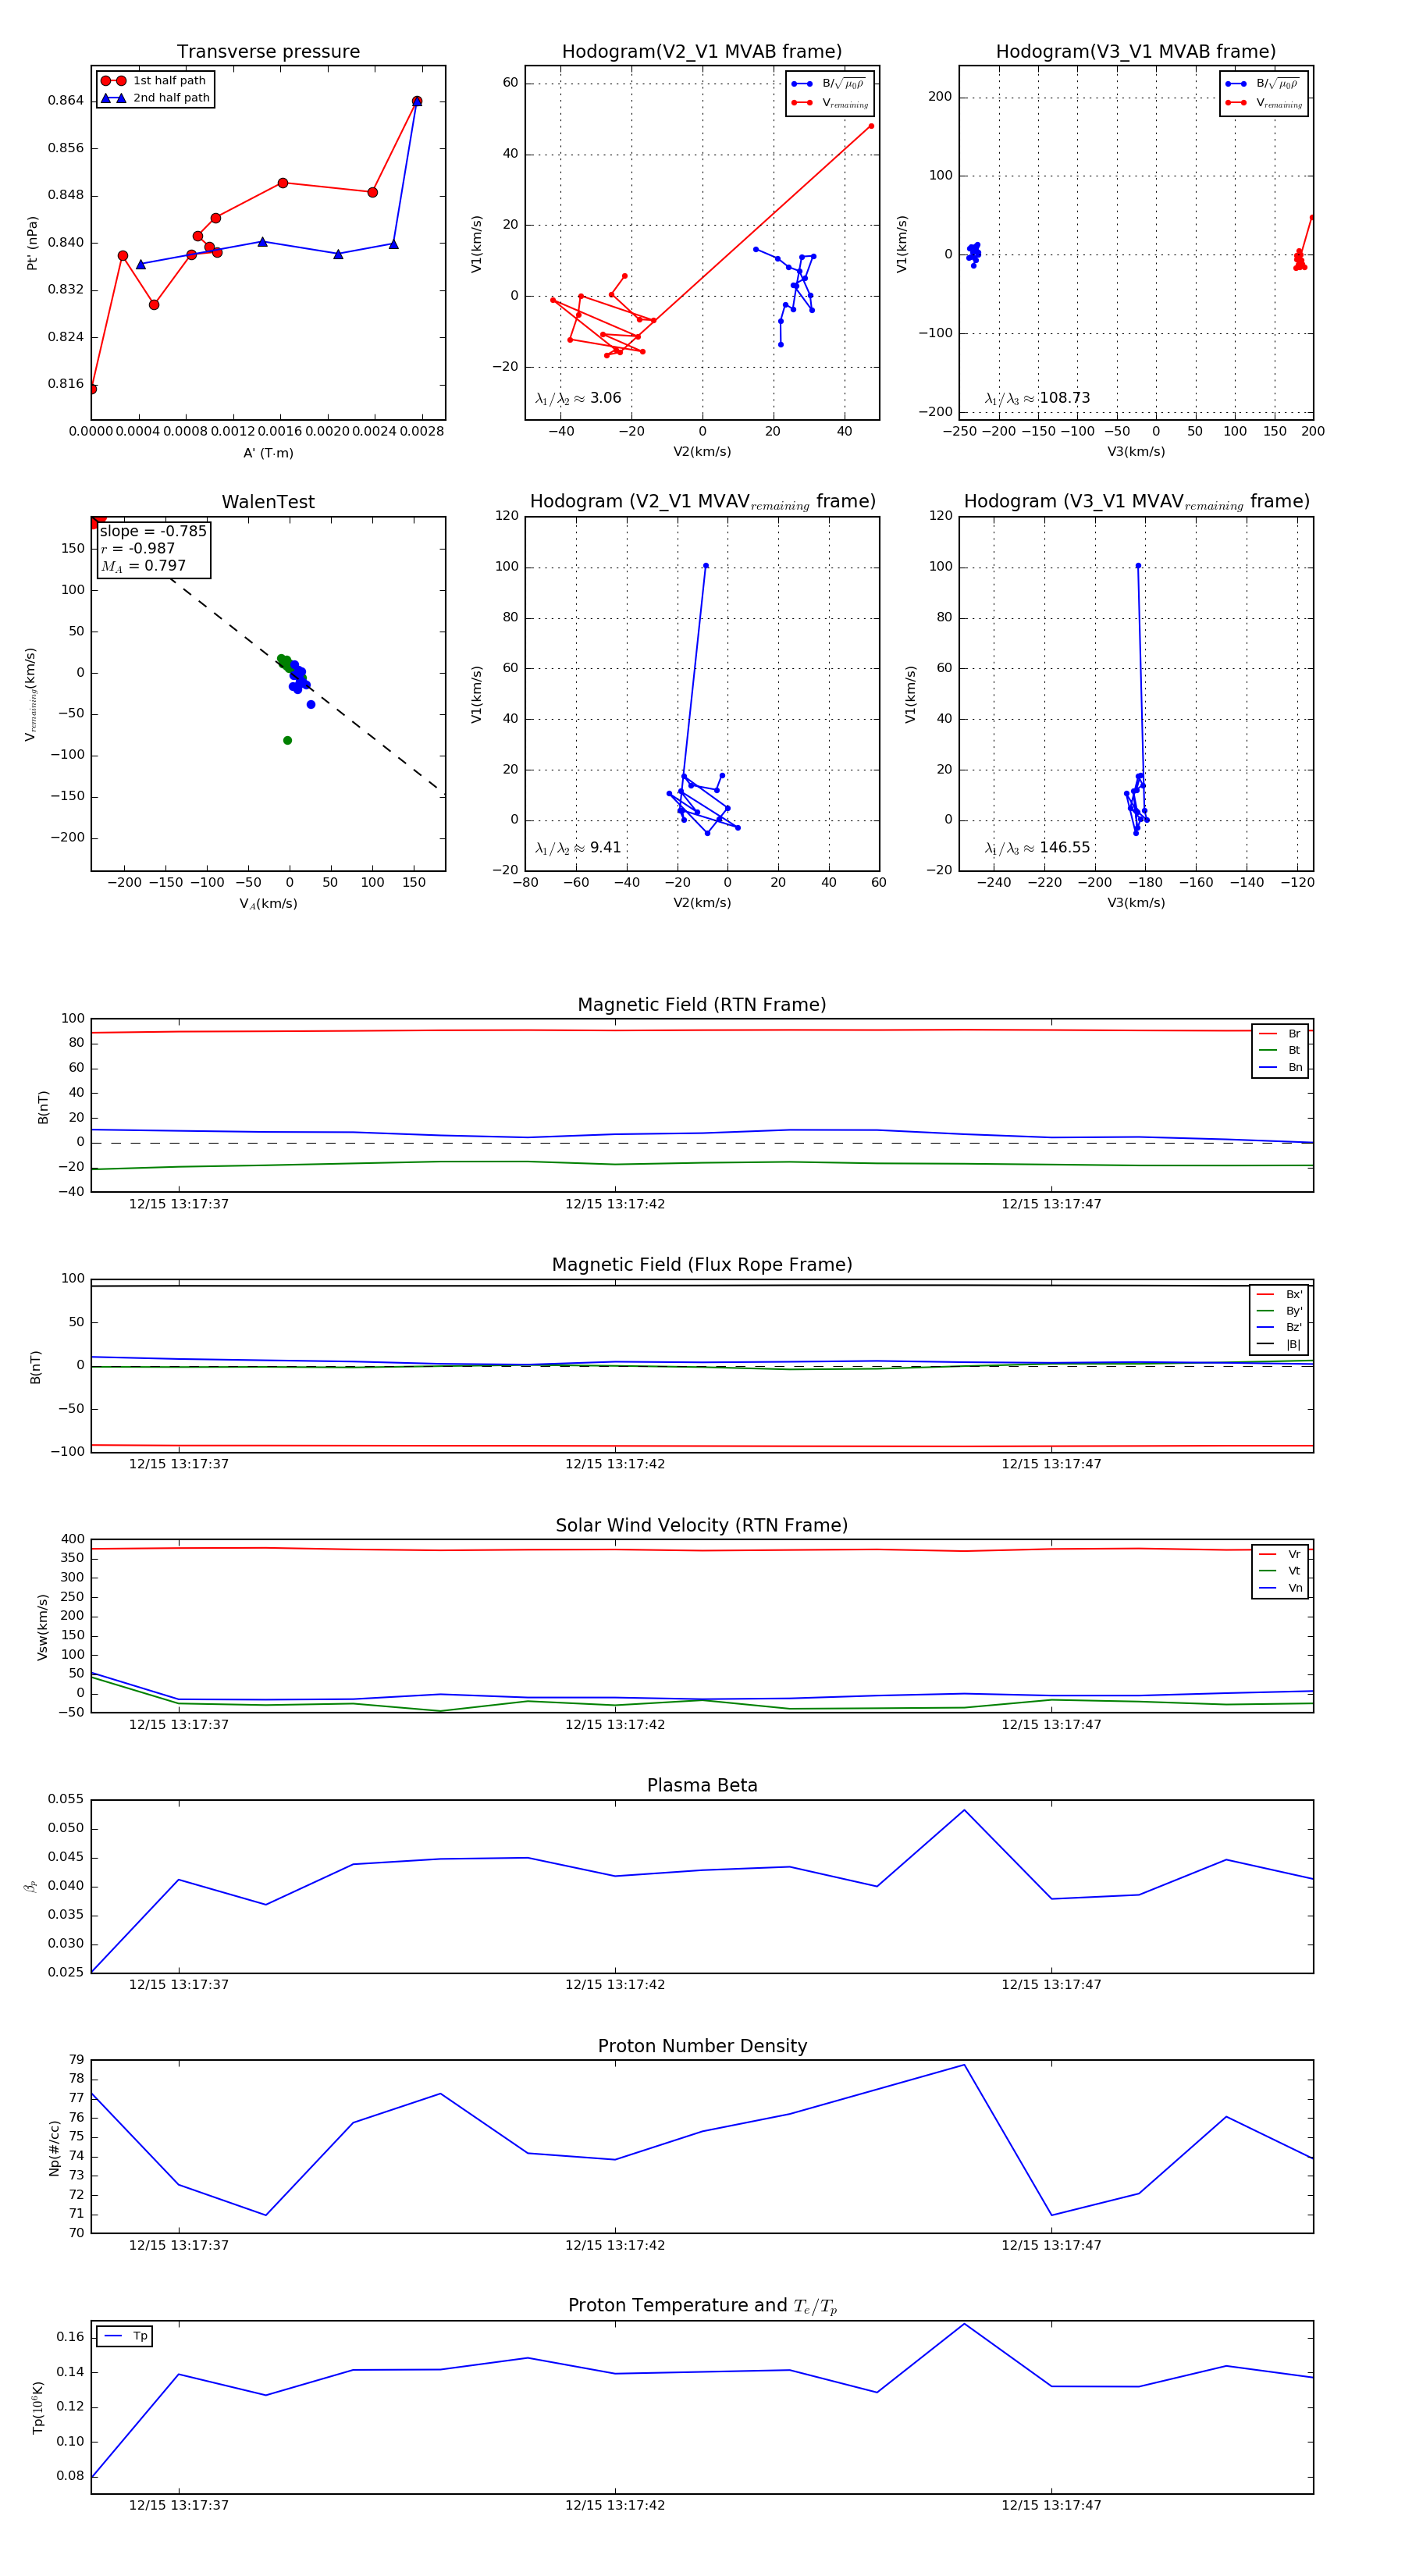Viewport: 1405px width, 2576px height.
Task: Click the highest peak of the Plasma Beta curve
Action: 964,1810
